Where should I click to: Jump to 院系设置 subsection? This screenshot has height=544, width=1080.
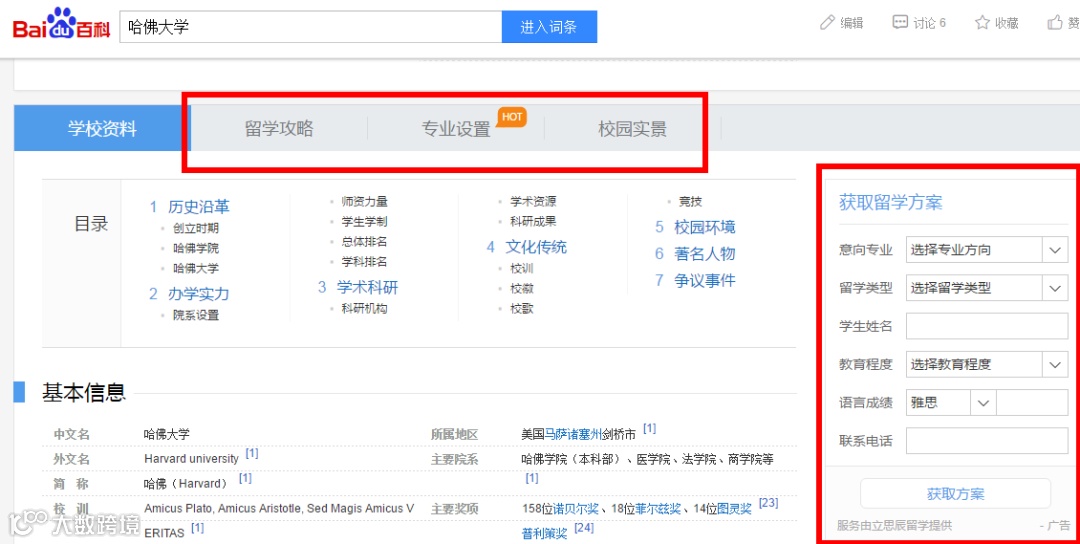196,315
